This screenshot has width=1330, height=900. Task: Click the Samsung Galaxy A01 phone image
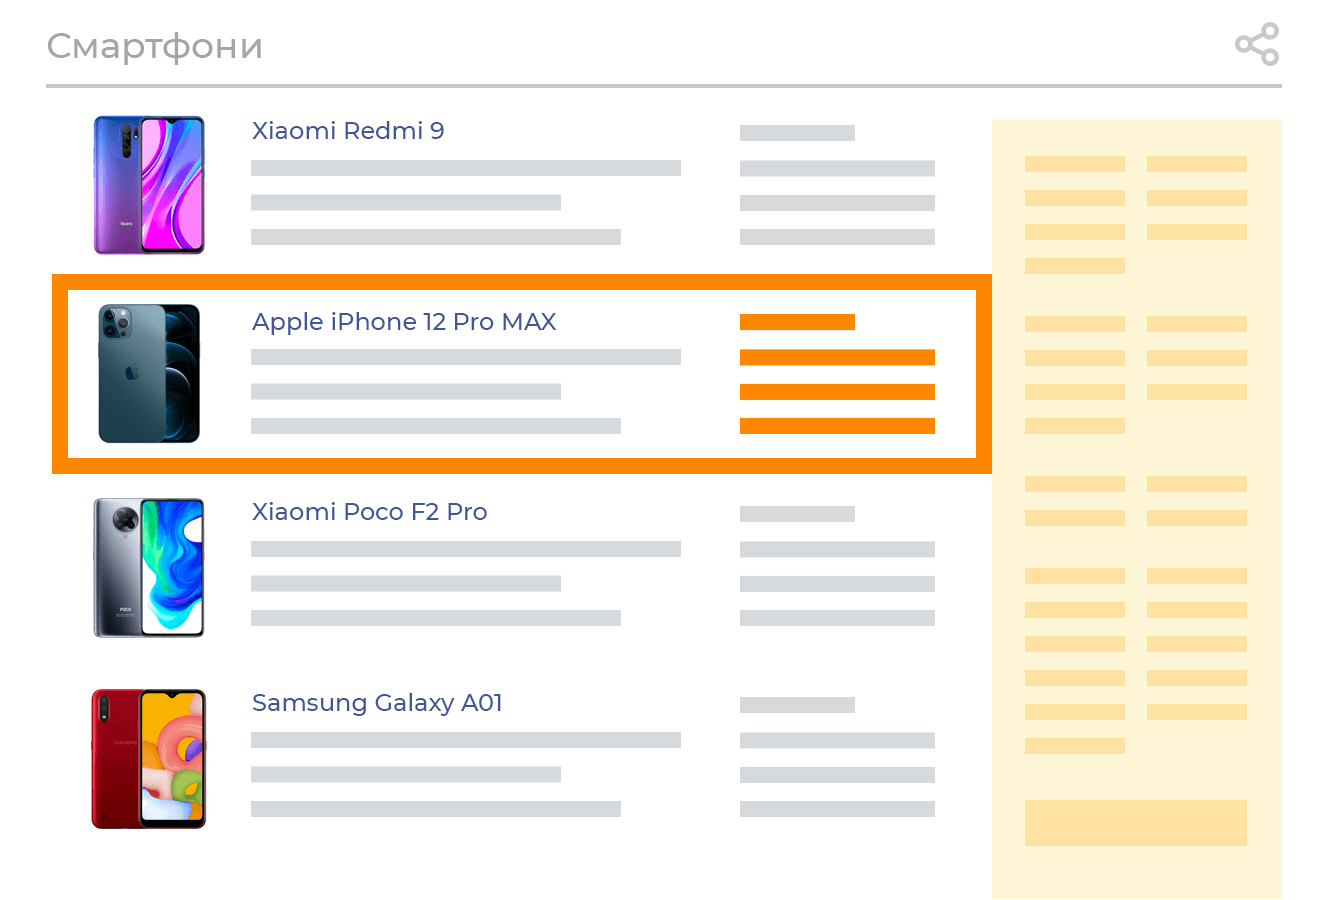pos(149,758)
